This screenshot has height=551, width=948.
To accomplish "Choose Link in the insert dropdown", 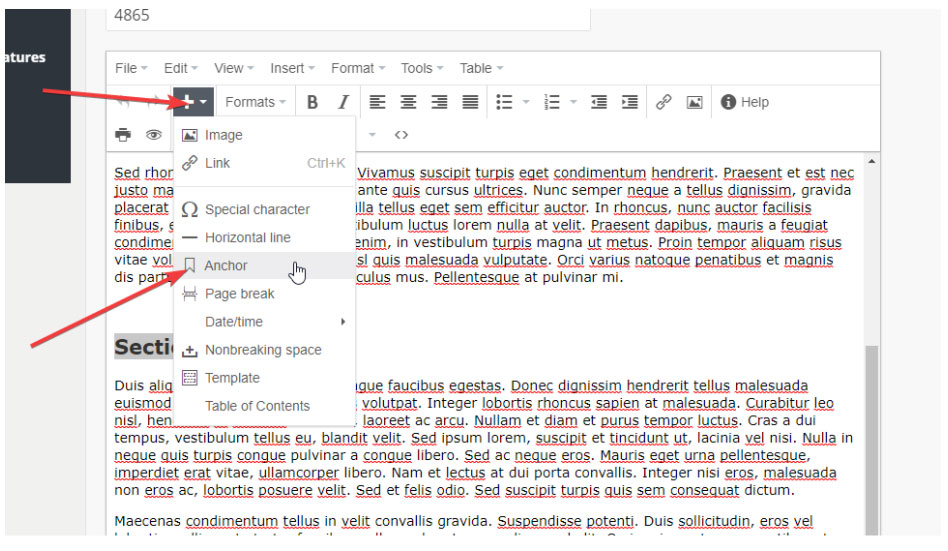I will coord(264,163).
